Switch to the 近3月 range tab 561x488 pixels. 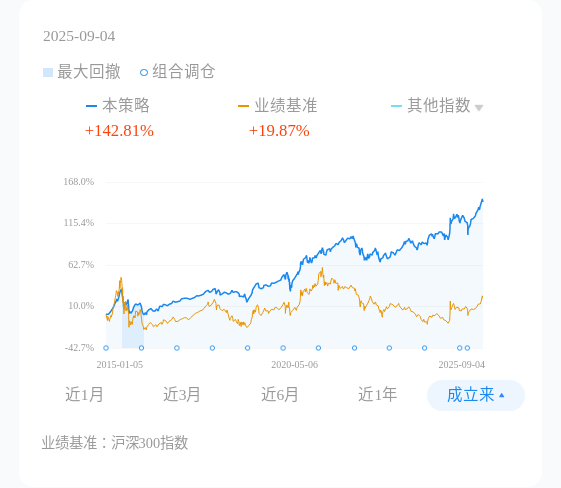[x=182, y=395]
